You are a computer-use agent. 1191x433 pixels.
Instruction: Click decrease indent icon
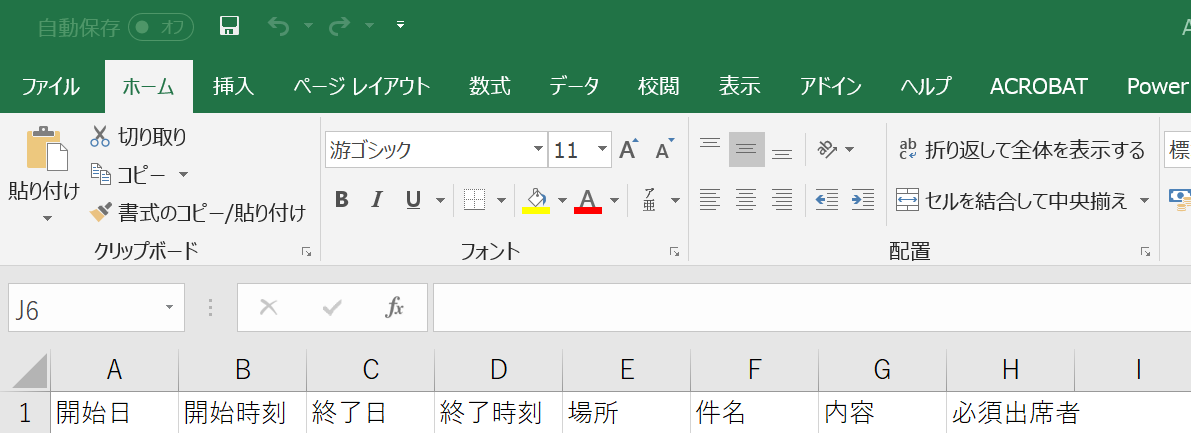tap(827, 200)
